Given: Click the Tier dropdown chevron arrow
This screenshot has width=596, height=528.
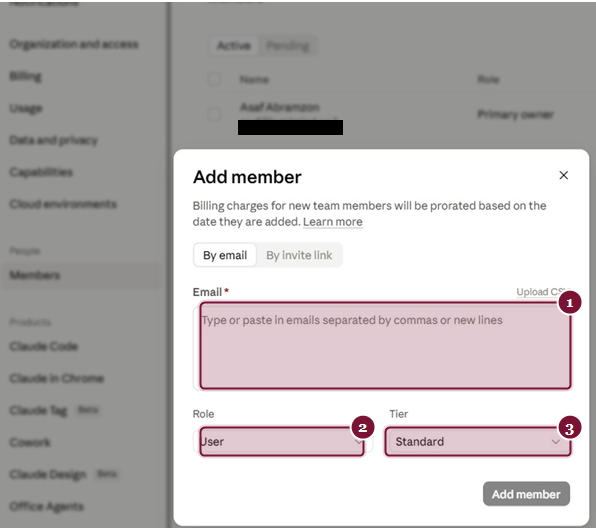Looking at the screenshot, I should click(555, 442).
